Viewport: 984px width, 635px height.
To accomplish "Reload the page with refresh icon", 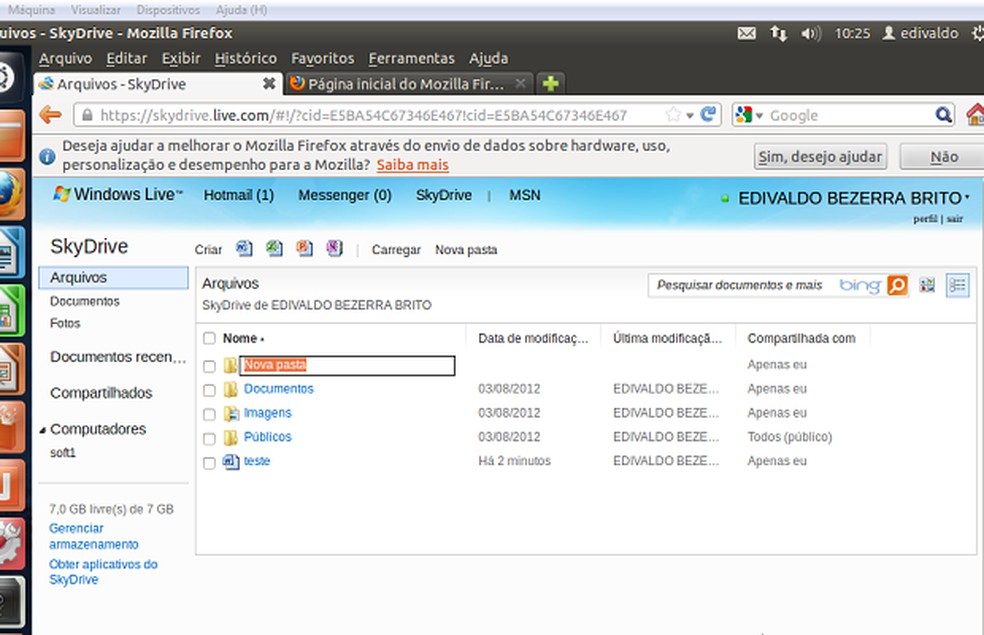I will click(x=709, y=114).
